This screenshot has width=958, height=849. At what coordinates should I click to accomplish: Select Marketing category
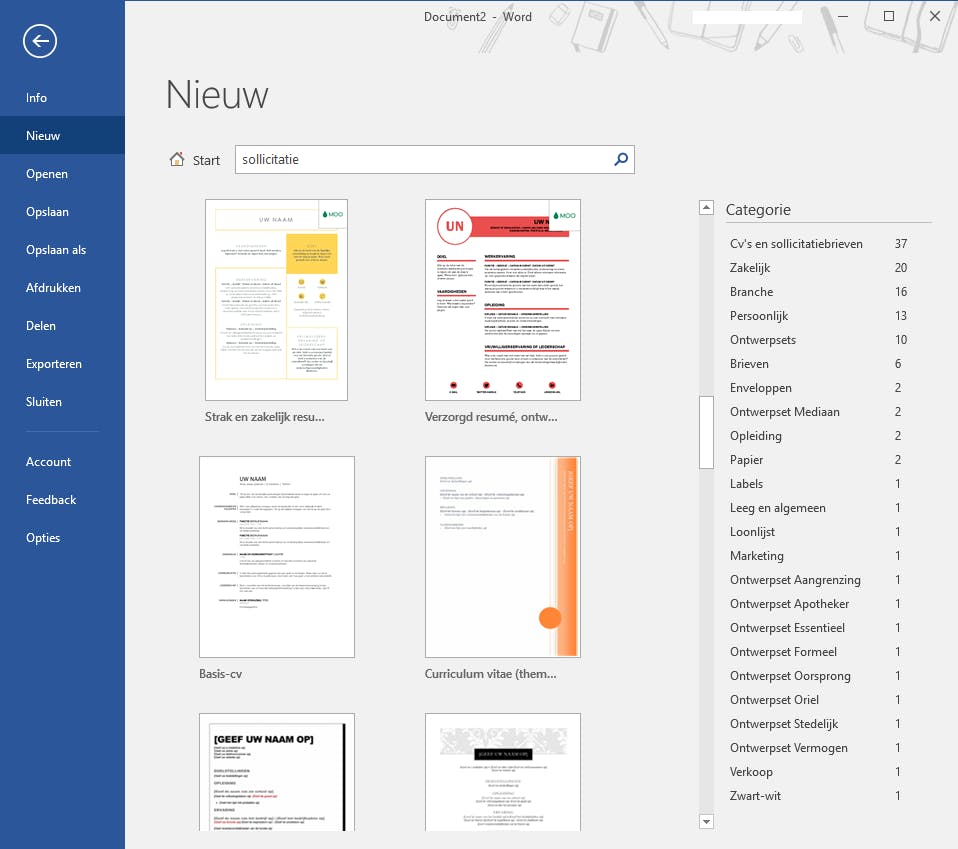tap(819, 556)
